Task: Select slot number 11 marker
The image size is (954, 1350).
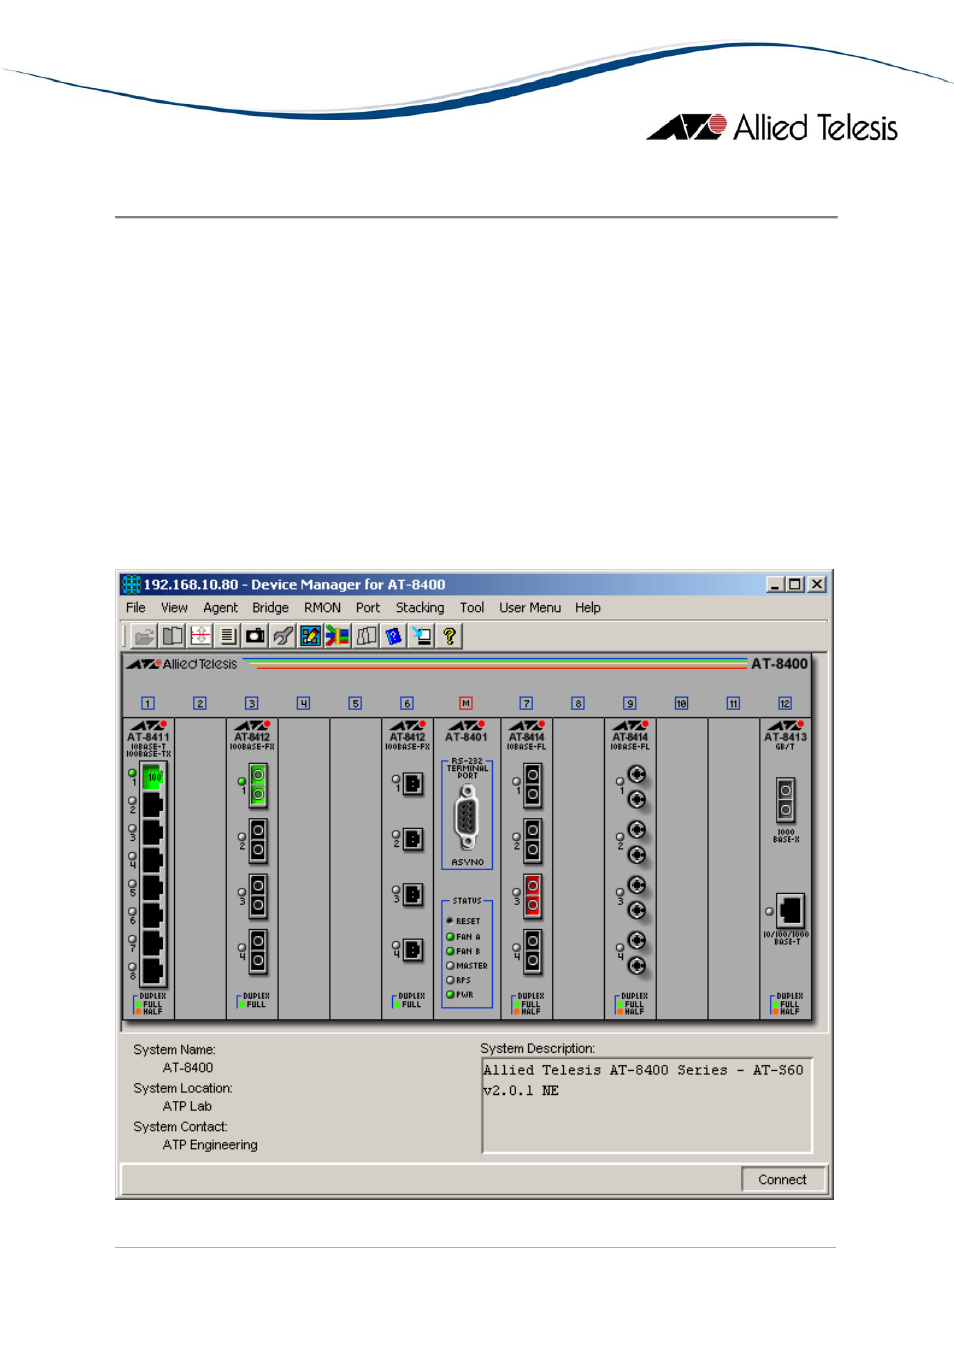Action: coord(733,703)
